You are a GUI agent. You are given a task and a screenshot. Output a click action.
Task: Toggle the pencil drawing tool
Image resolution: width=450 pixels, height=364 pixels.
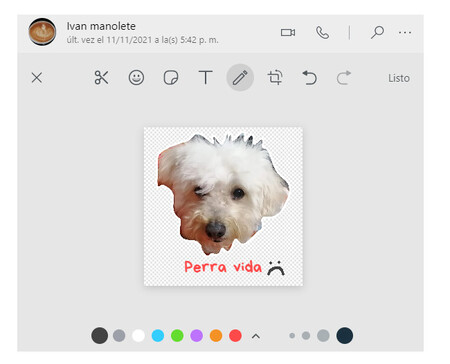240,78
